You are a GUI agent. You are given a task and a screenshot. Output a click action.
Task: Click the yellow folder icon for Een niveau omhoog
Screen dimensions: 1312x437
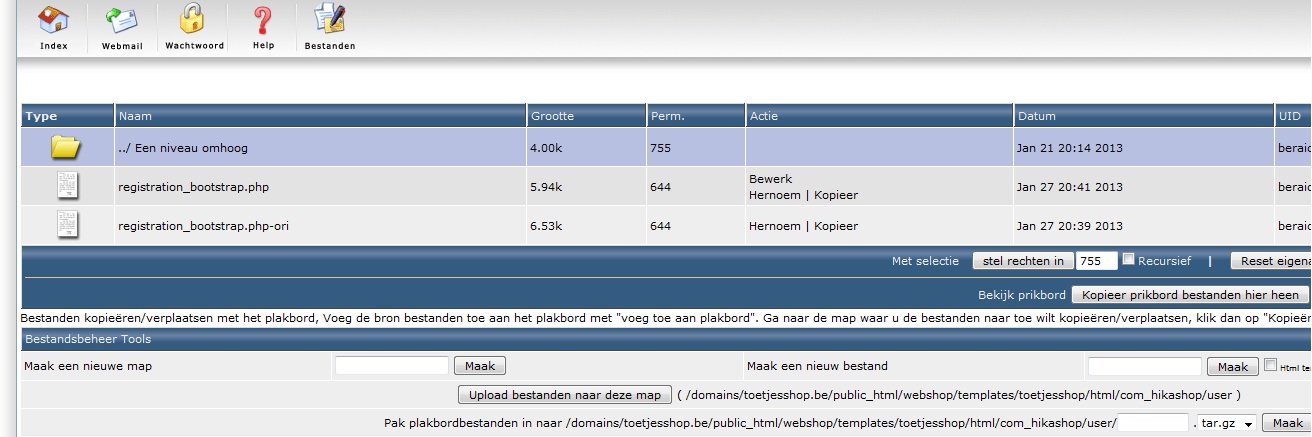point(67,148)
